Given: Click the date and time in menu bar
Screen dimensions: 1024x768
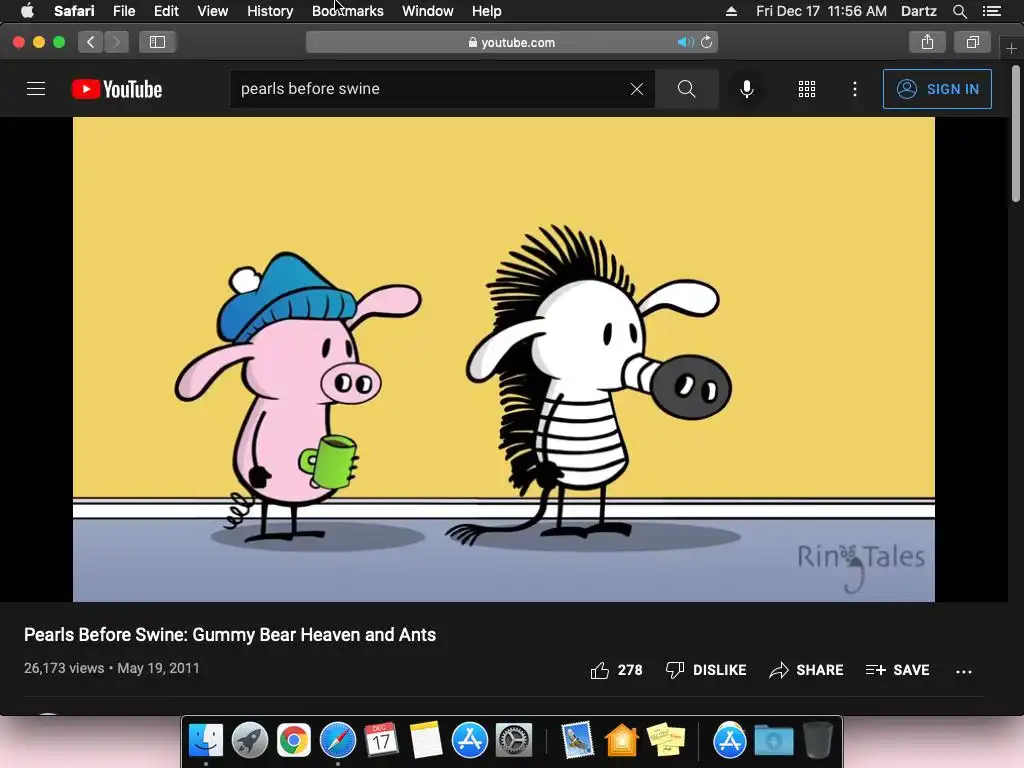Looking at the screenshot, I should (821, 11).
